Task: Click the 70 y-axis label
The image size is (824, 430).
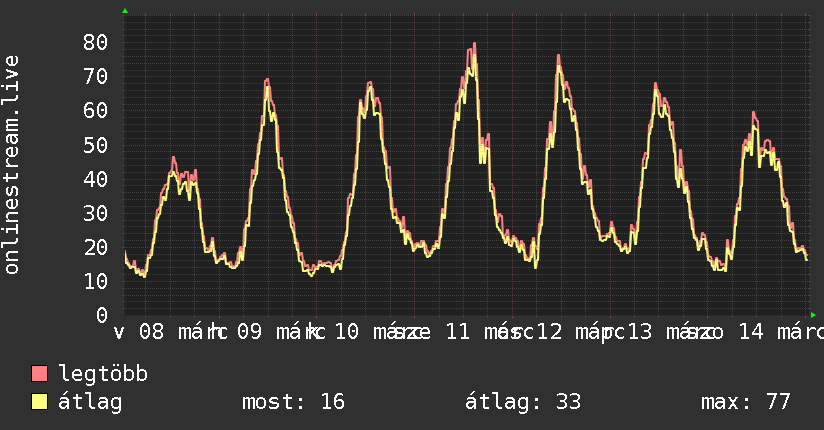Action: pos(96,77)
